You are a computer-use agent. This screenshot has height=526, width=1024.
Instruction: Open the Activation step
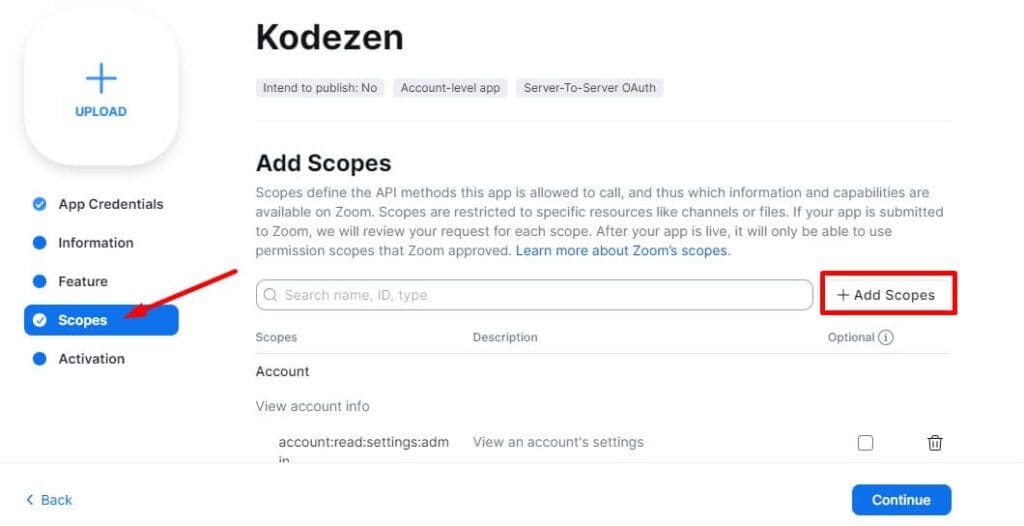coord(91,359)
